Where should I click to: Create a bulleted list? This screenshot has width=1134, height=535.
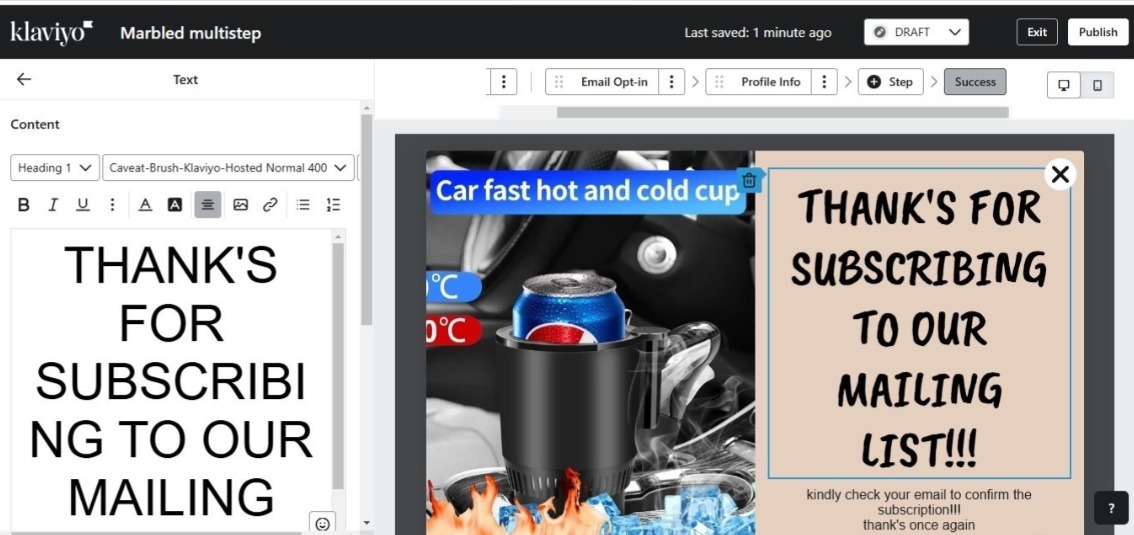coord(303,205)
